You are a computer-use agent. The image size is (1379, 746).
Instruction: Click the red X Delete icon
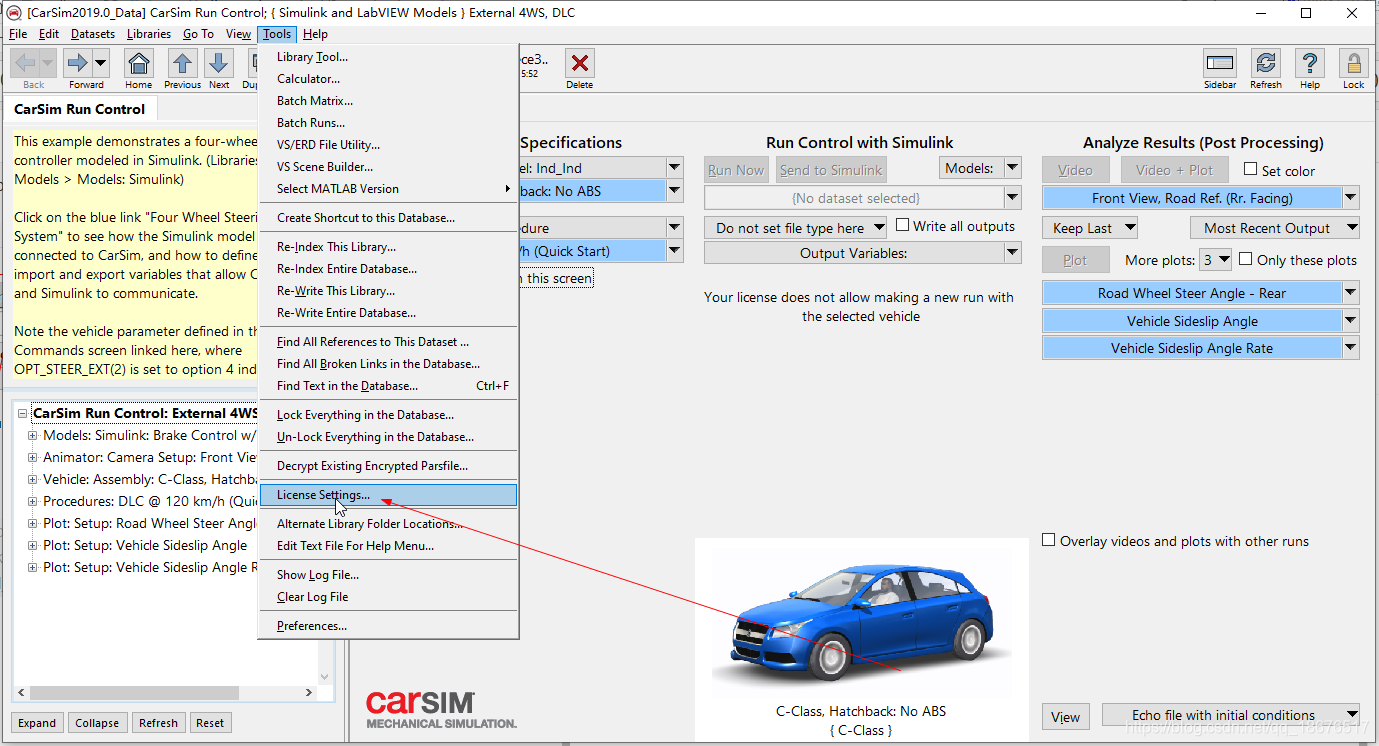(x=579, y=64)
